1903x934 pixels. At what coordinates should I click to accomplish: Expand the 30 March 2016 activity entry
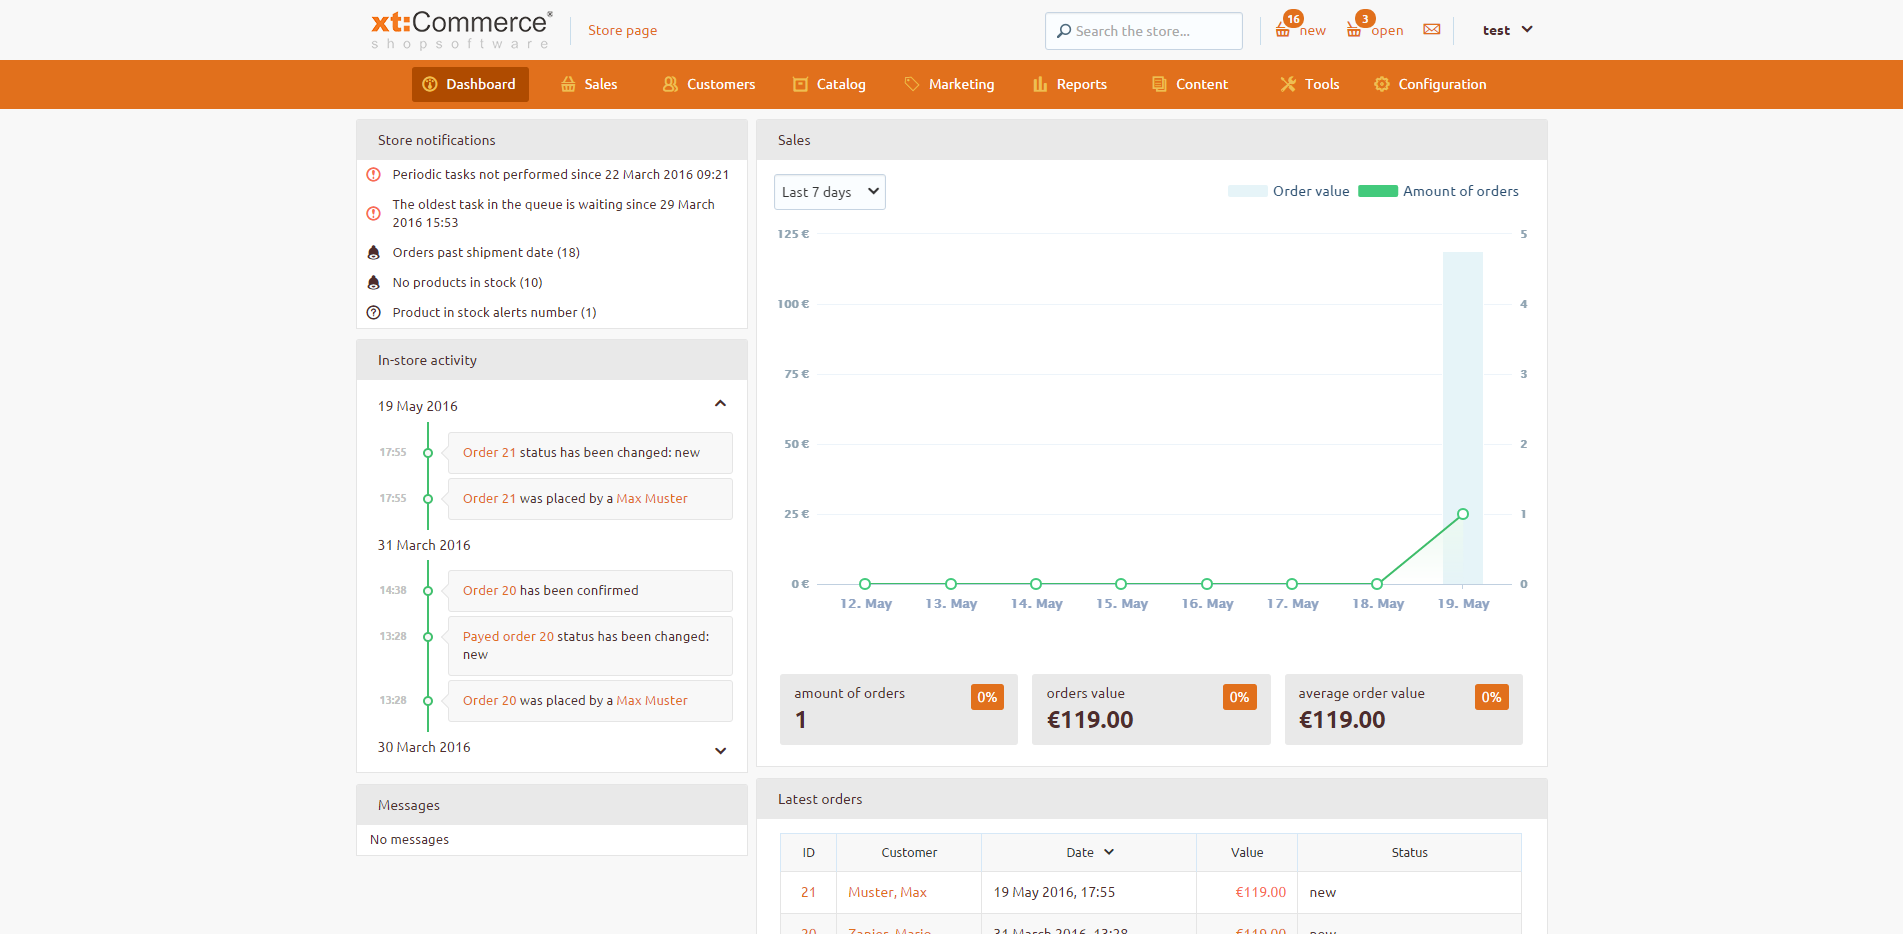[x=719, y=750]
